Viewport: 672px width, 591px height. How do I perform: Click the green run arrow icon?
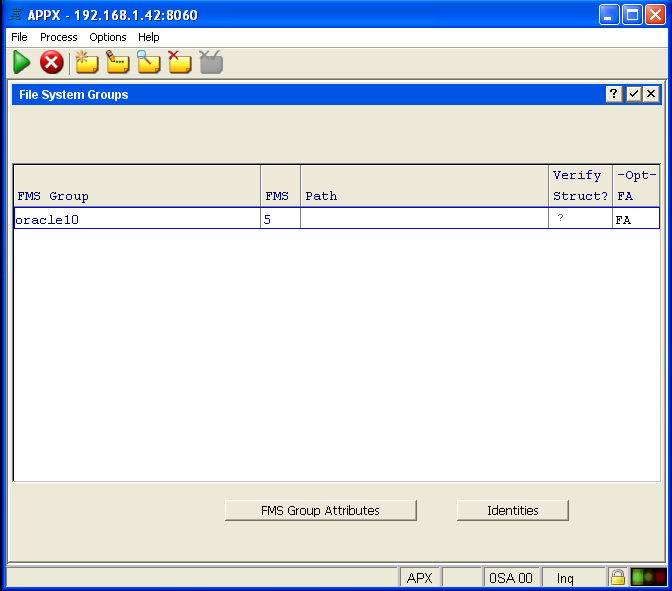coord(22,63)
